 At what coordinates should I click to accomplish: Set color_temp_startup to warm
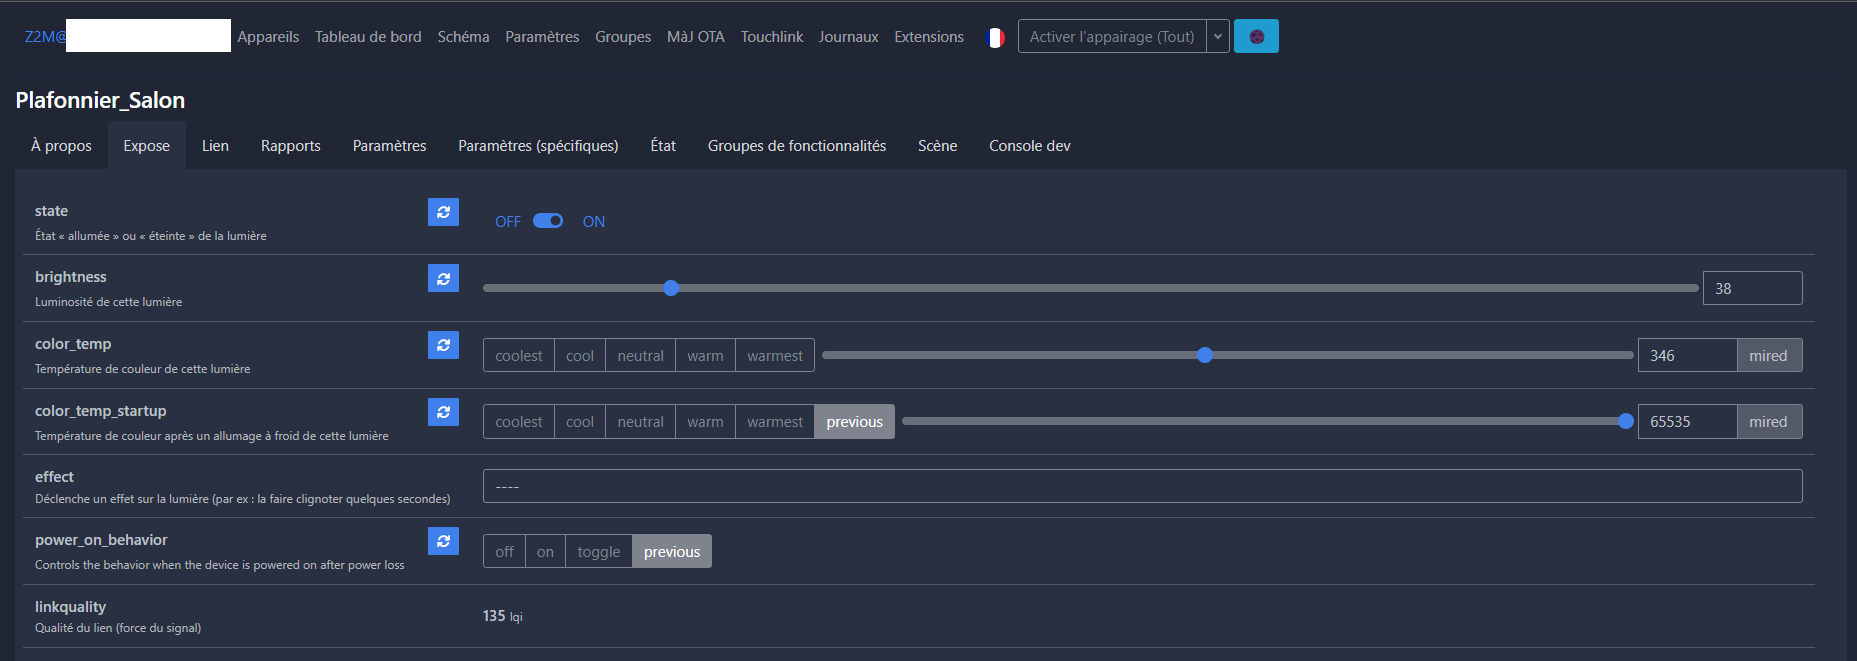click(x=705, y=421)
